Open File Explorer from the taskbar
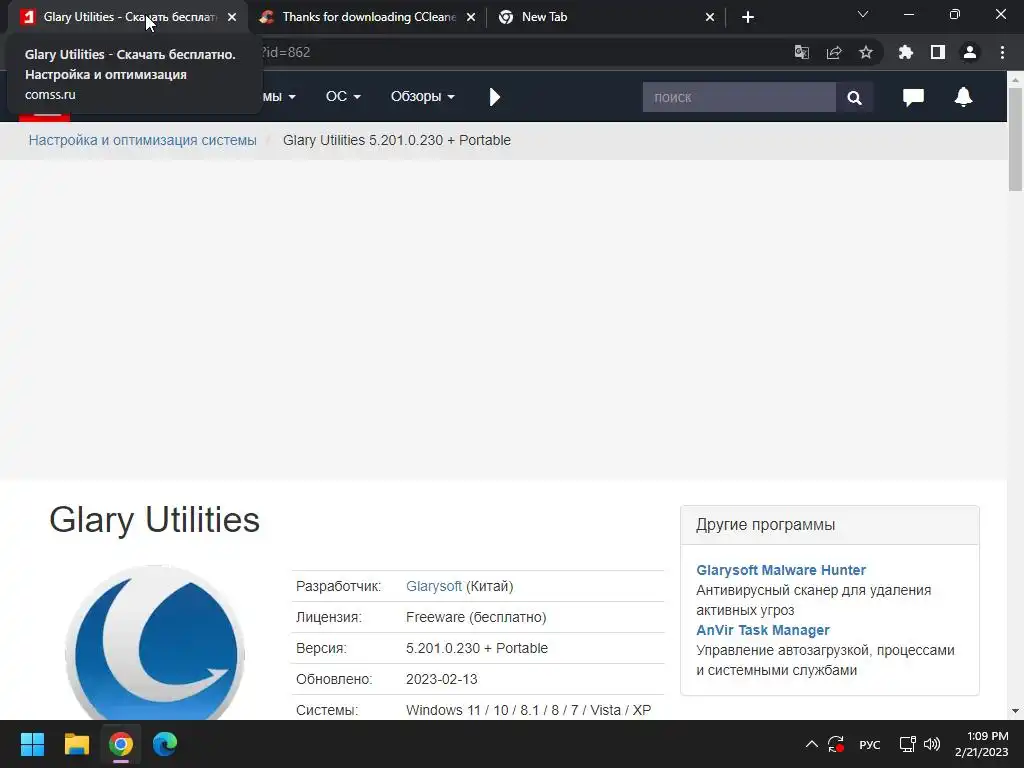The image size is (1024, 768). [76, 744]
